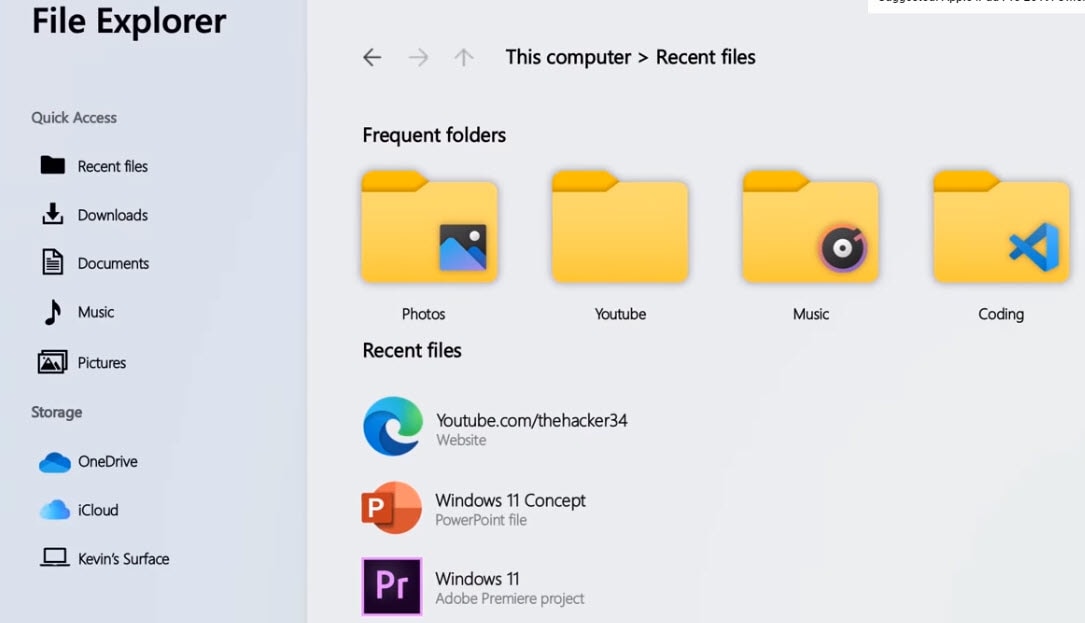Click the iCloud cloud icon

(55, 510)
